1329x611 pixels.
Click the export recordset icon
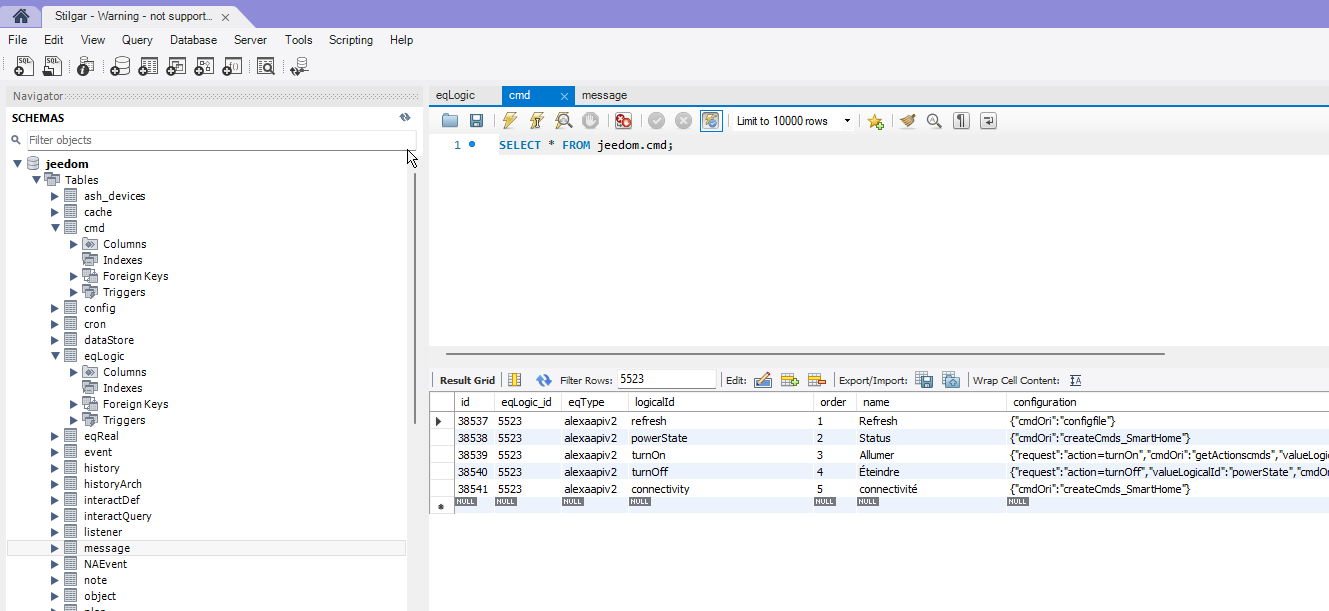925,380
